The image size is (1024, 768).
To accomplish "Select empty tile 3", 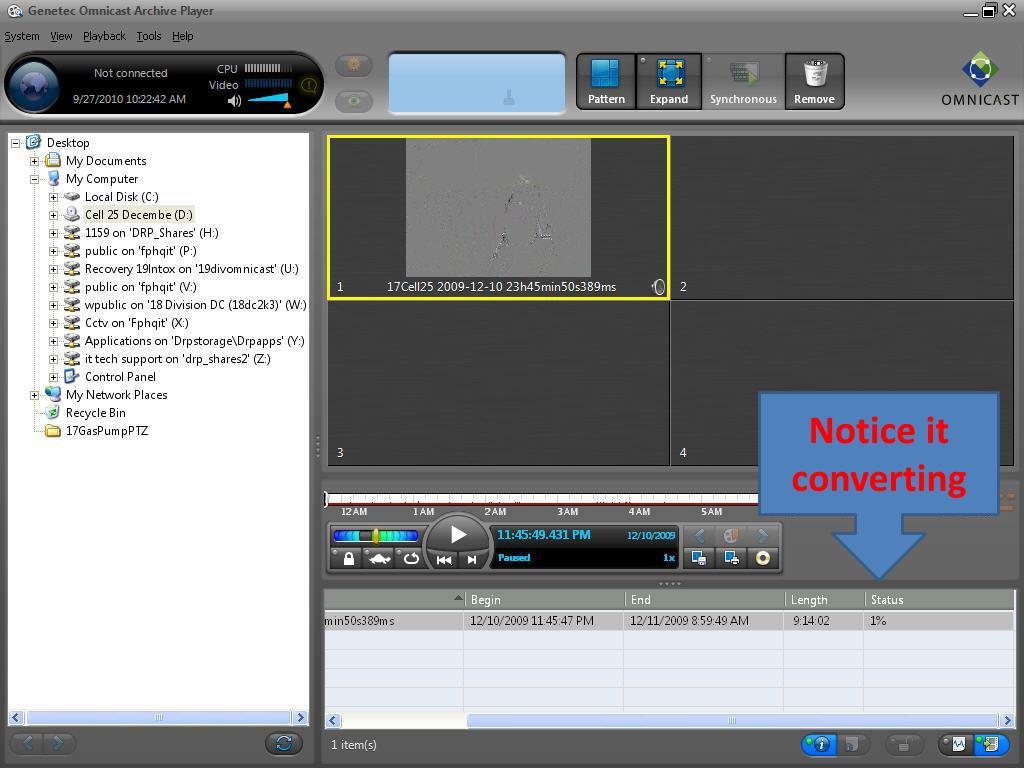I will 498,383.
